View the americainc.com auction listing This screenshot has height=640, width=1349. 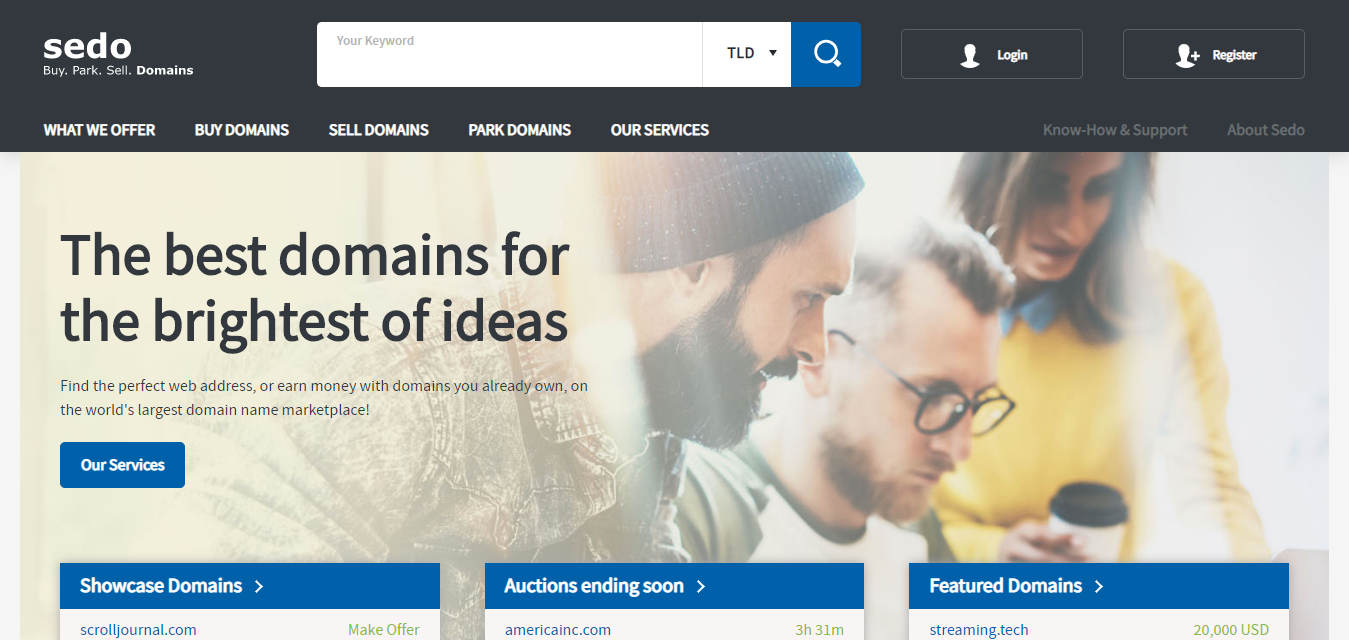(x=557, y=630)
